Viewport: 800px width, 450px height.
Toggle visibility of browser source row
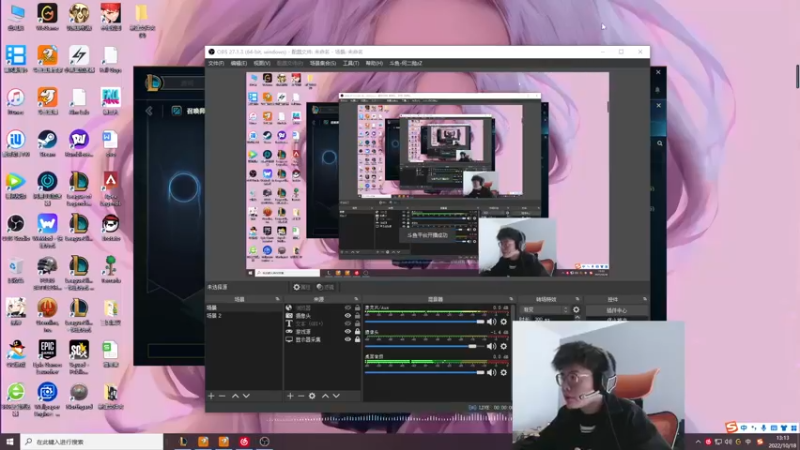coord(348,308)
